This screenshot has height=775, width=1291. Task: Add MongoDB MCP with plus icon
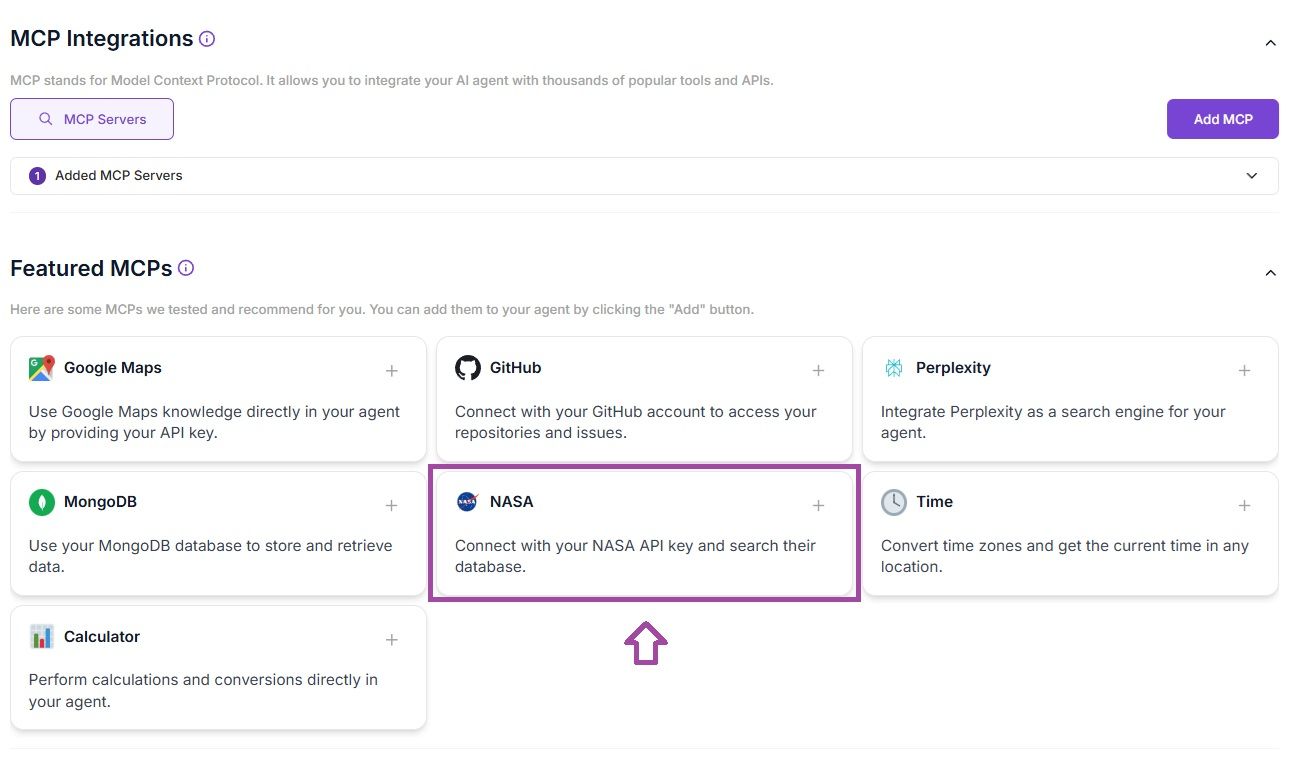(x=392, y=506)
